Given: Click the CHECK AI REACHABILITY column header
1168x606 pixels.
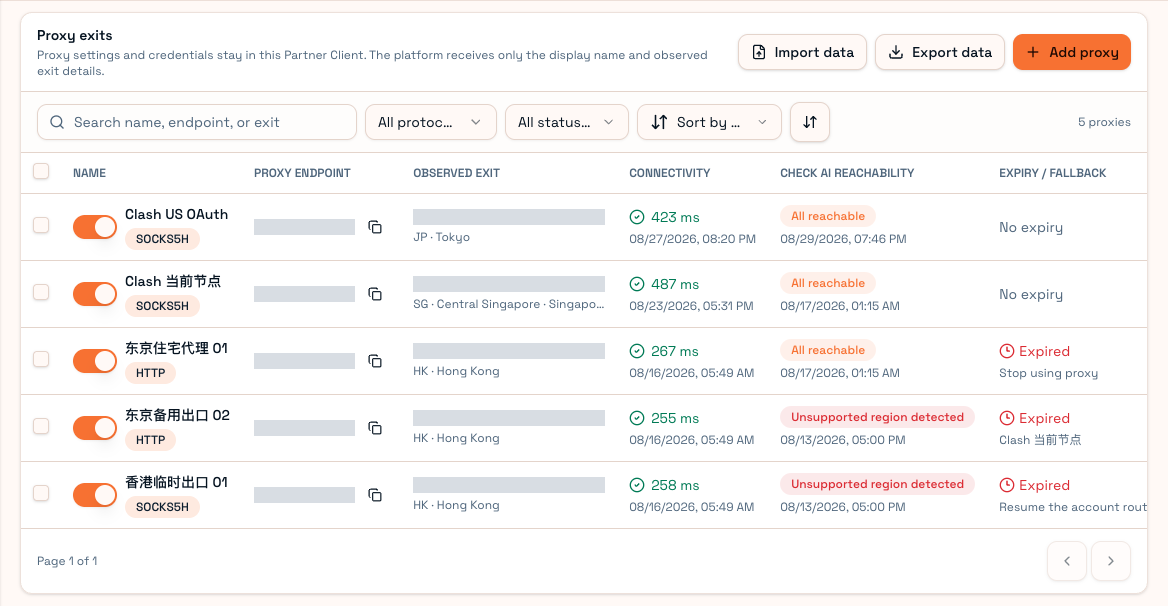Looking at the screenshot, I should point(847,173).
